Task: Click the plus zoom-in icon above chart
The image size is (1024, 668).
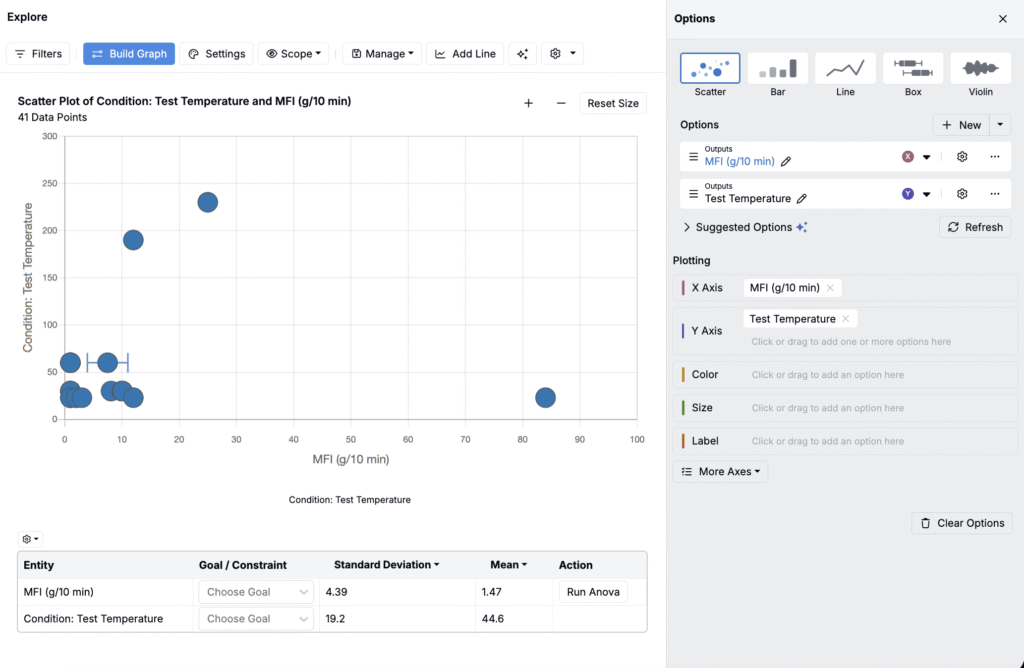Action: [x=528, y=103]
